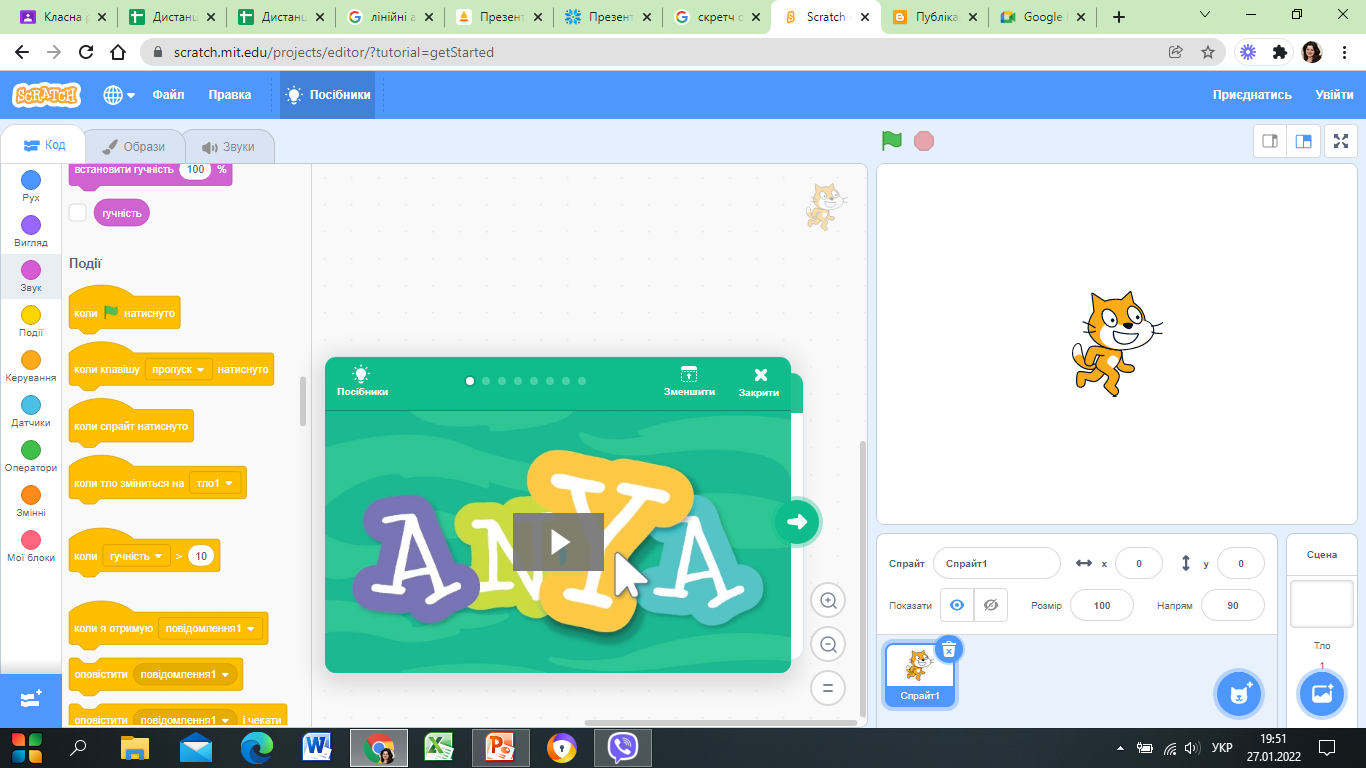1366x768 pixels.
Task: Click Увійти sign-in link
Action: pos(1334,95)
